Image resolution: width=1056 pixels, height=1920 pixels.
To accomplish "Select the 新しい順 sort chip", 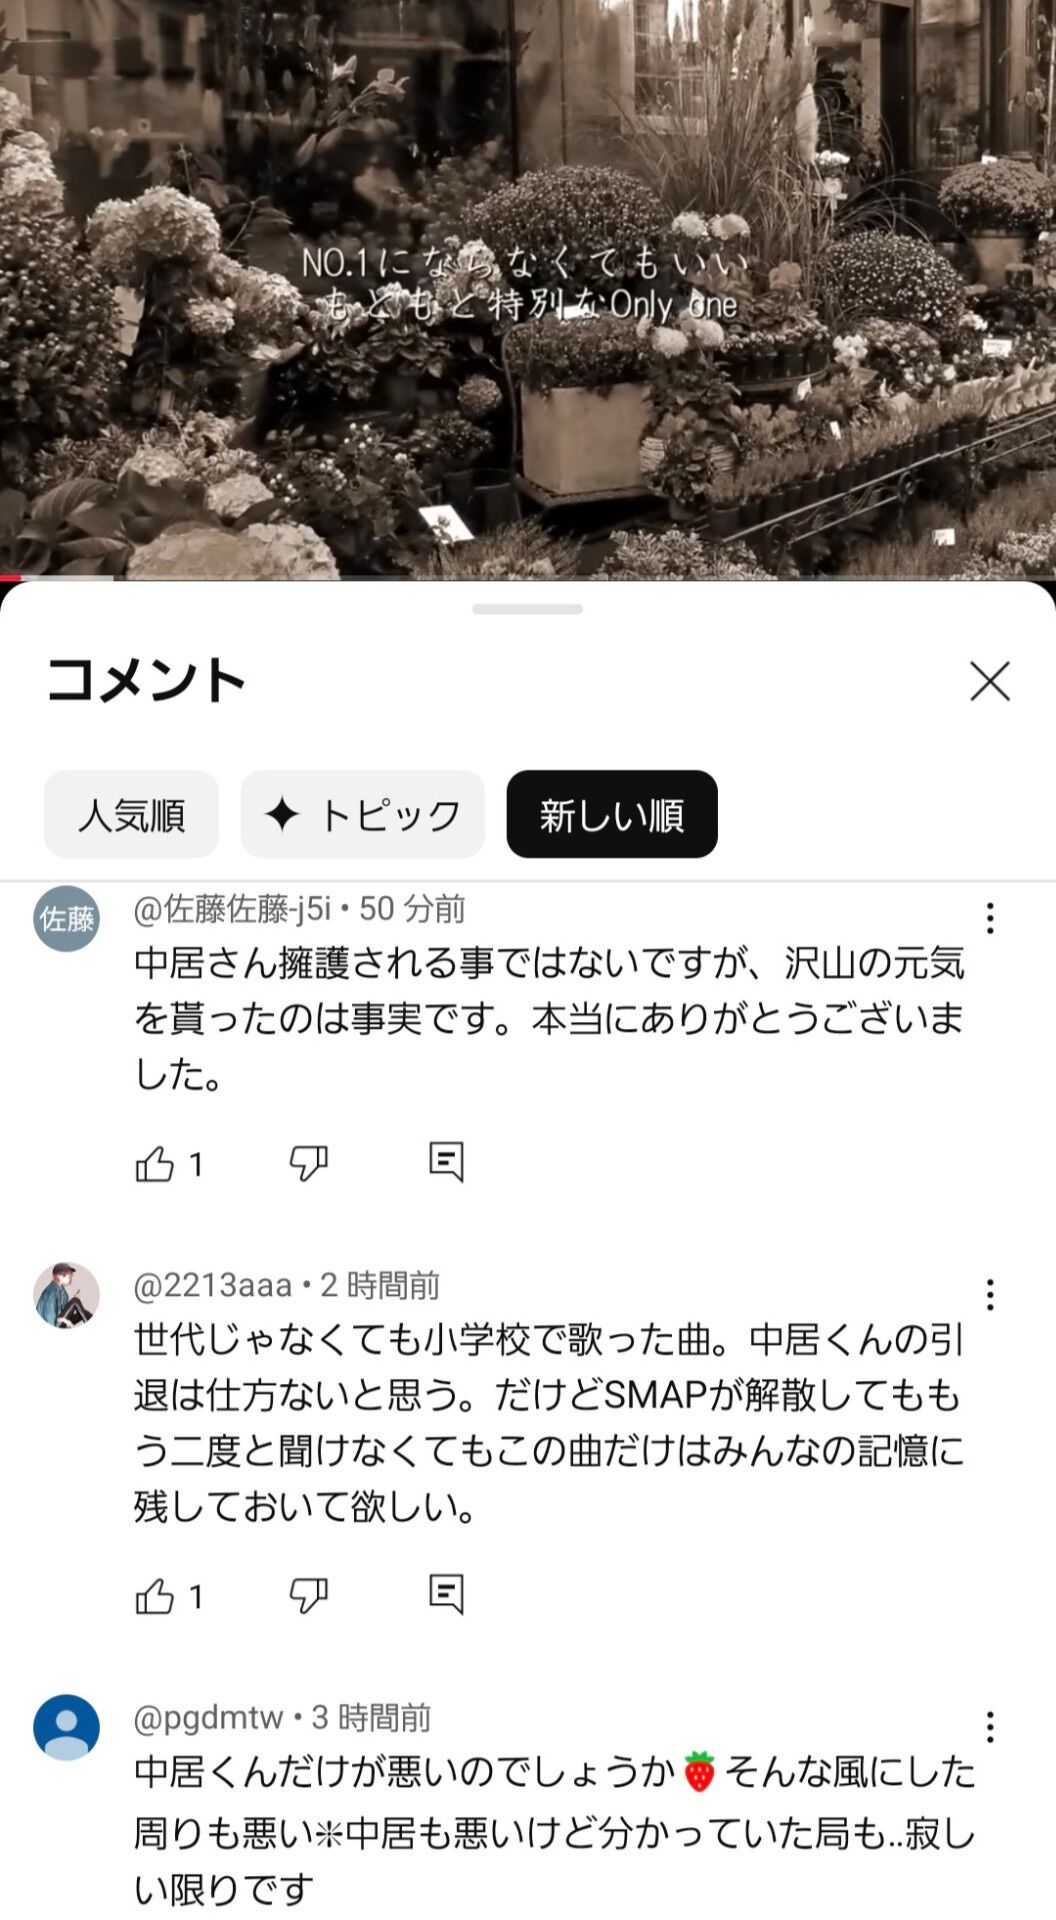I will [x=612, y=814].
